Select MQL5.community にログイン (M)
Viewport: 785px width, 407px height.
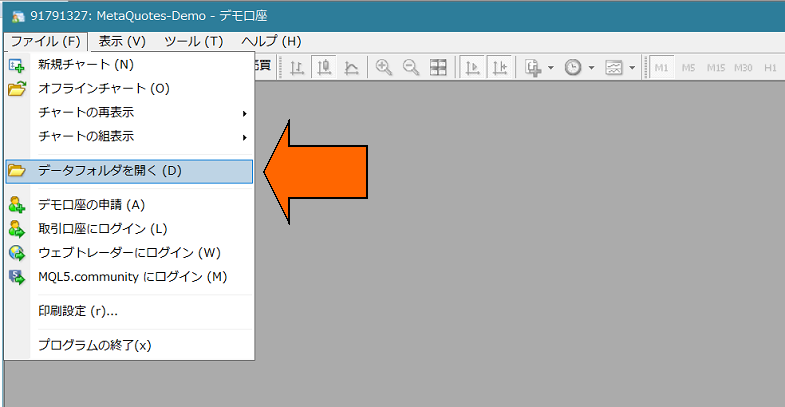tap(129, 277)
